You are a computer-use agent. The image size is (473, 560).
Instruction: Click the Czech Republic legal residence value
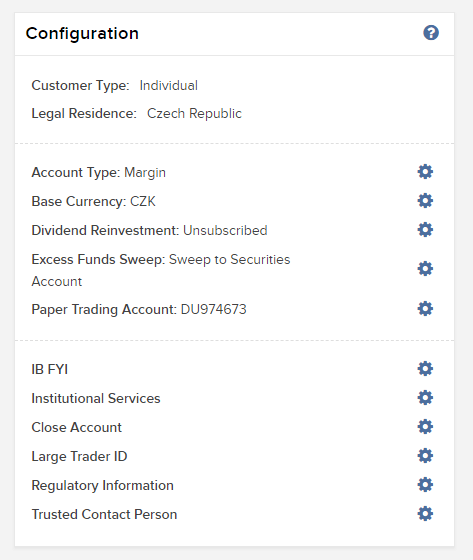coord(194,114)
